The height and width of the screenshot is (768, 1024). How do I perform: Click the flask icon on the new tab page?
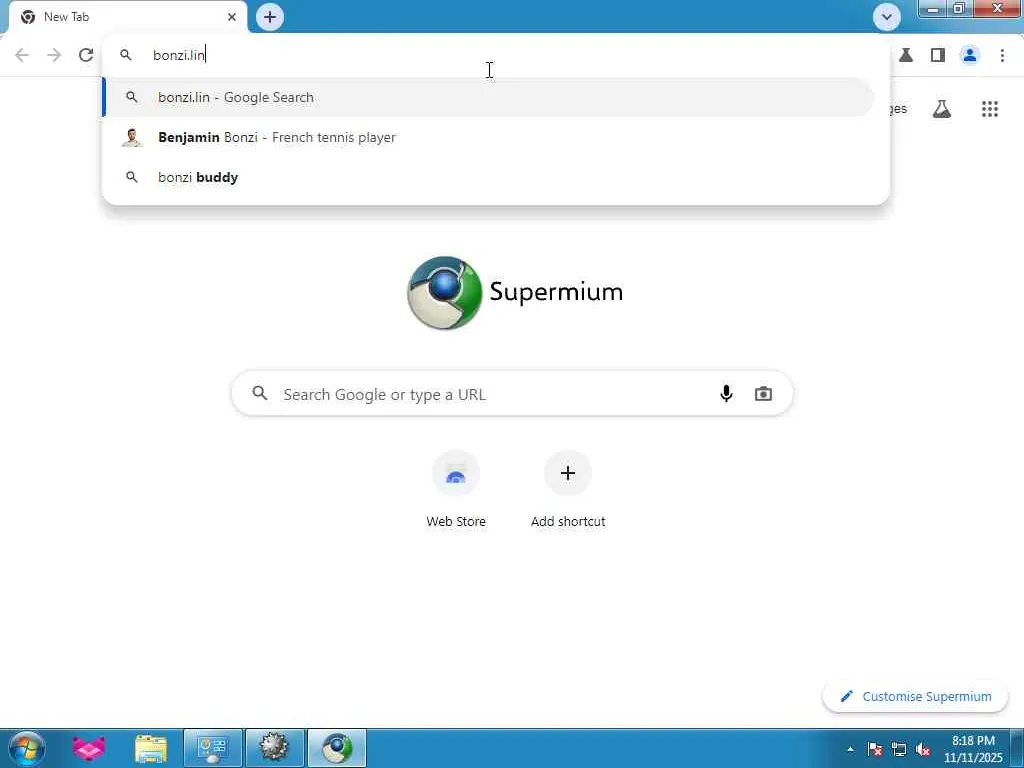[x=941, y=109]
